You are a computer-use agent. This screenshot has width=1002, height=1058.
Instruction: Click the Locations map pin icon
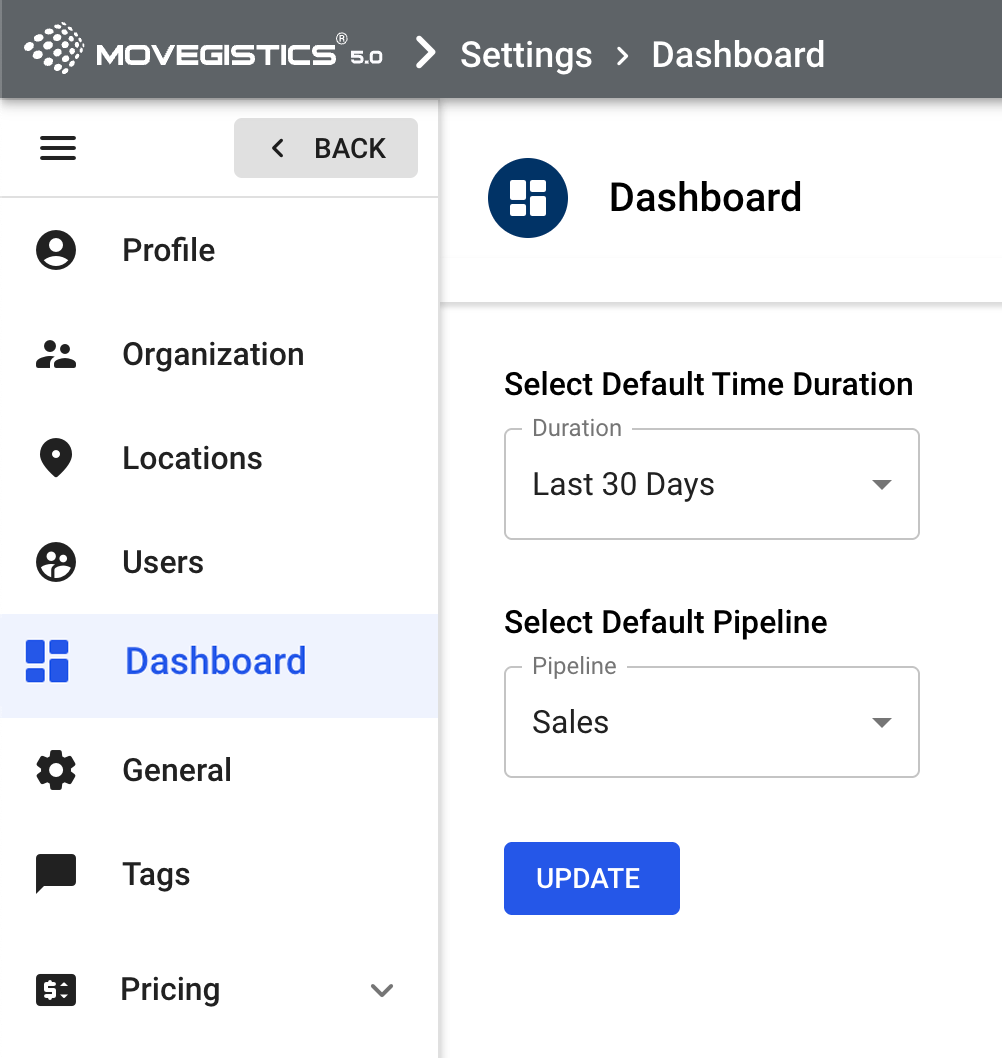click(x=56, y=458)
